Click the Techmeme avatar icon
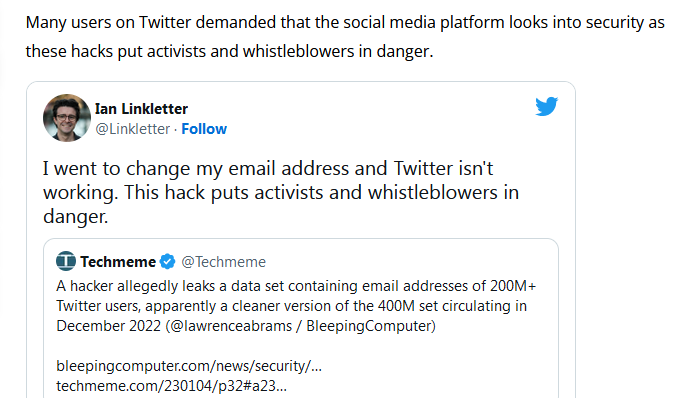This screenshot has height=398, width=690. pyautogui.click(x=66, y=261)
